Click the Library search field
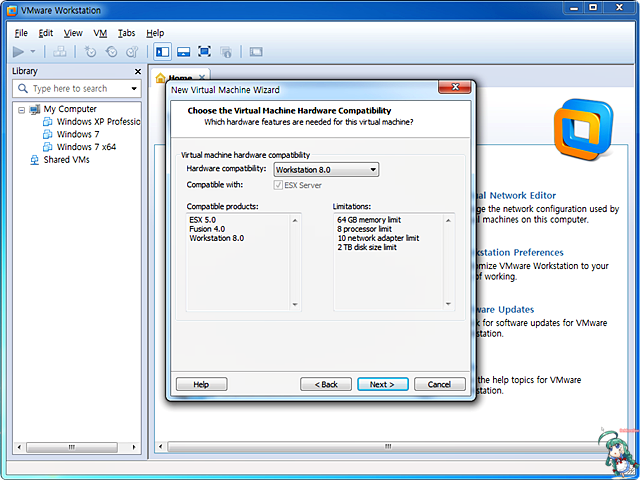The height and width of the screenshot is (480, 640). coord(77,89)
